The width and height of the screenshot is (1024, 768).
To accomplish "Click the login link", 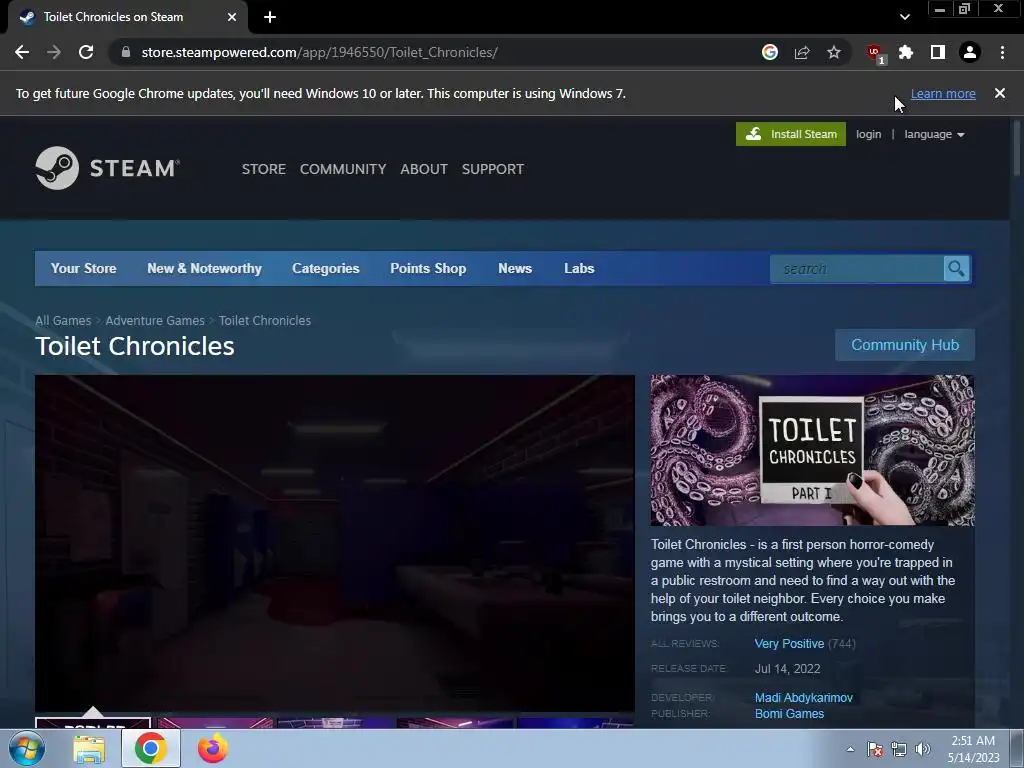I will pos(869,134).
